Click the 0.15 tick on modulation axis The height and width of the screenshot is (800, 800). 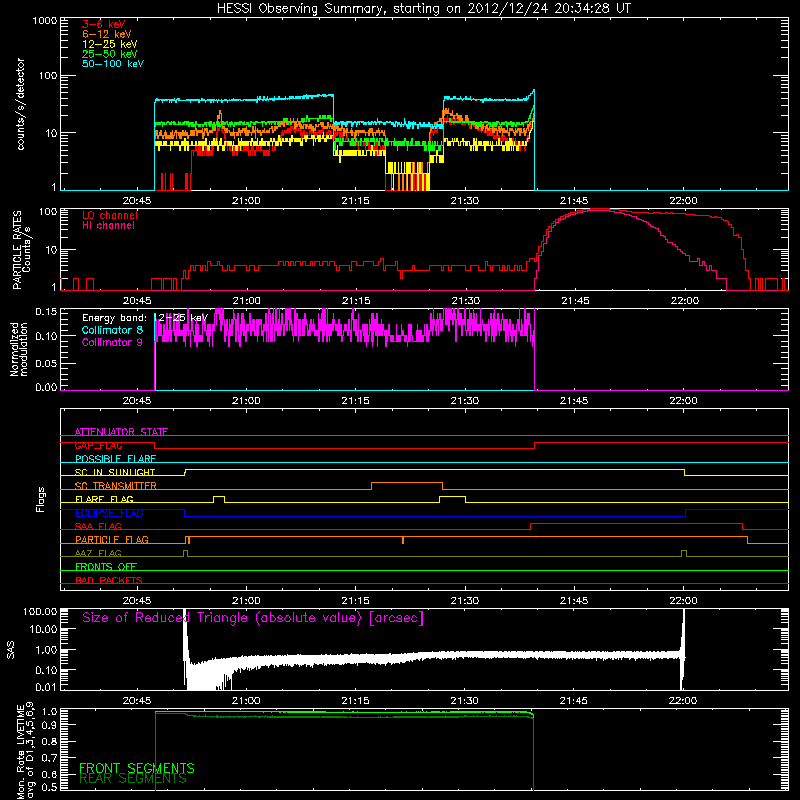point(46,311)
